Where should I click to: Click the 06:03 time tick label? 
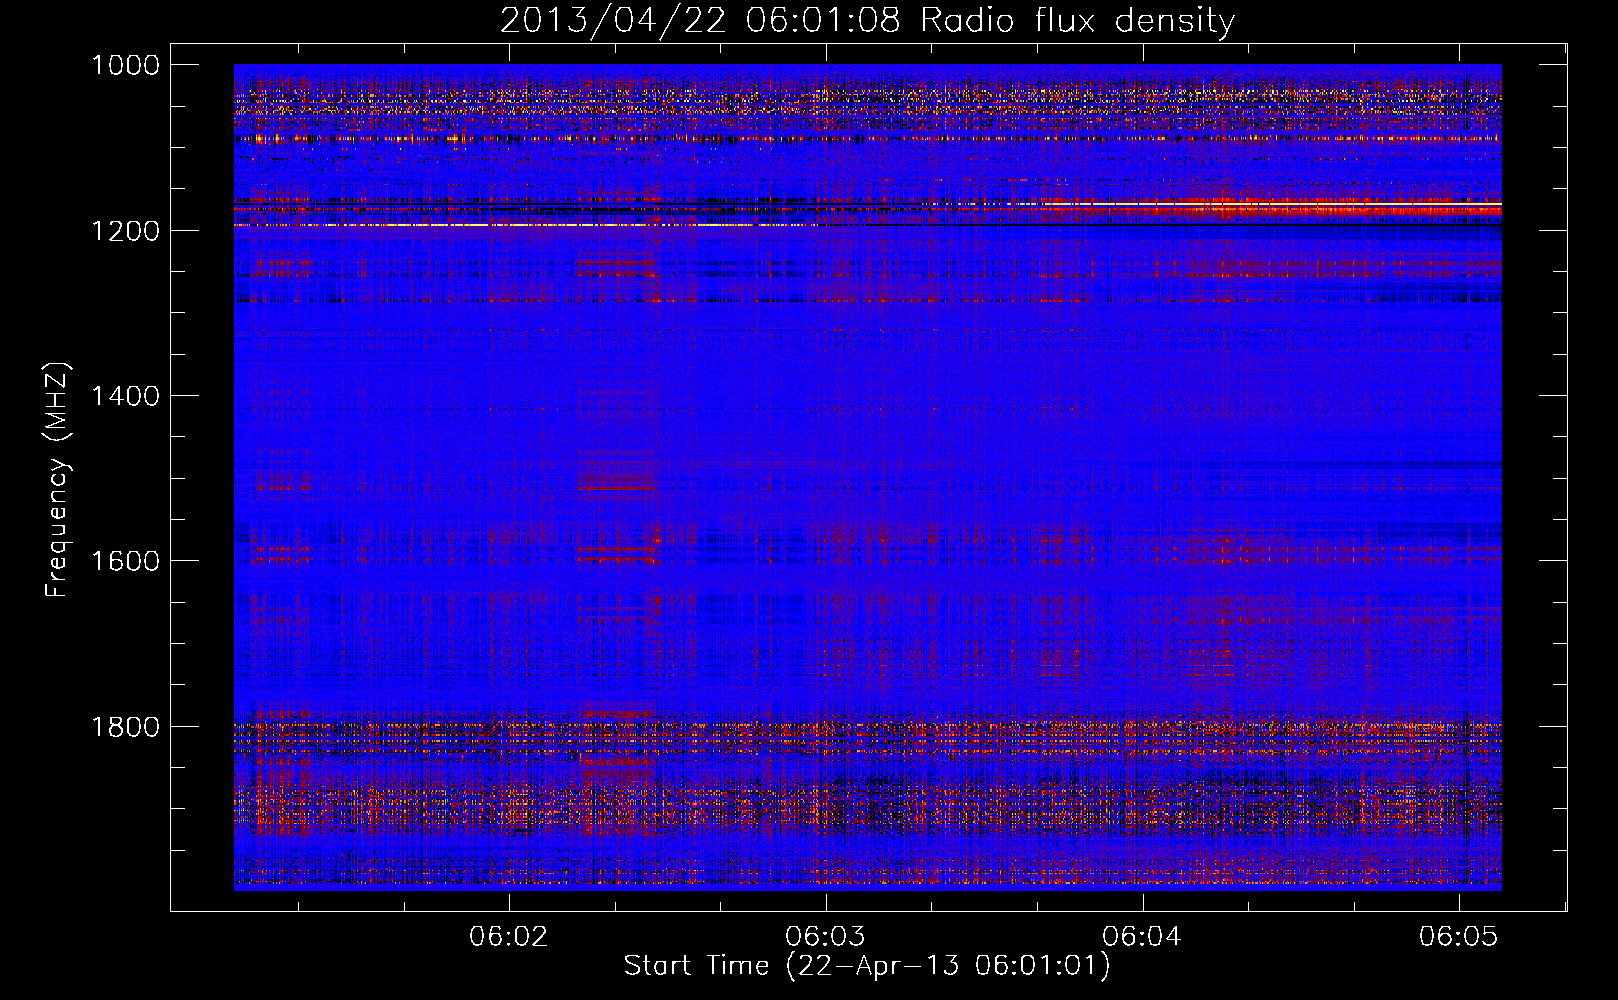(826, 937)
